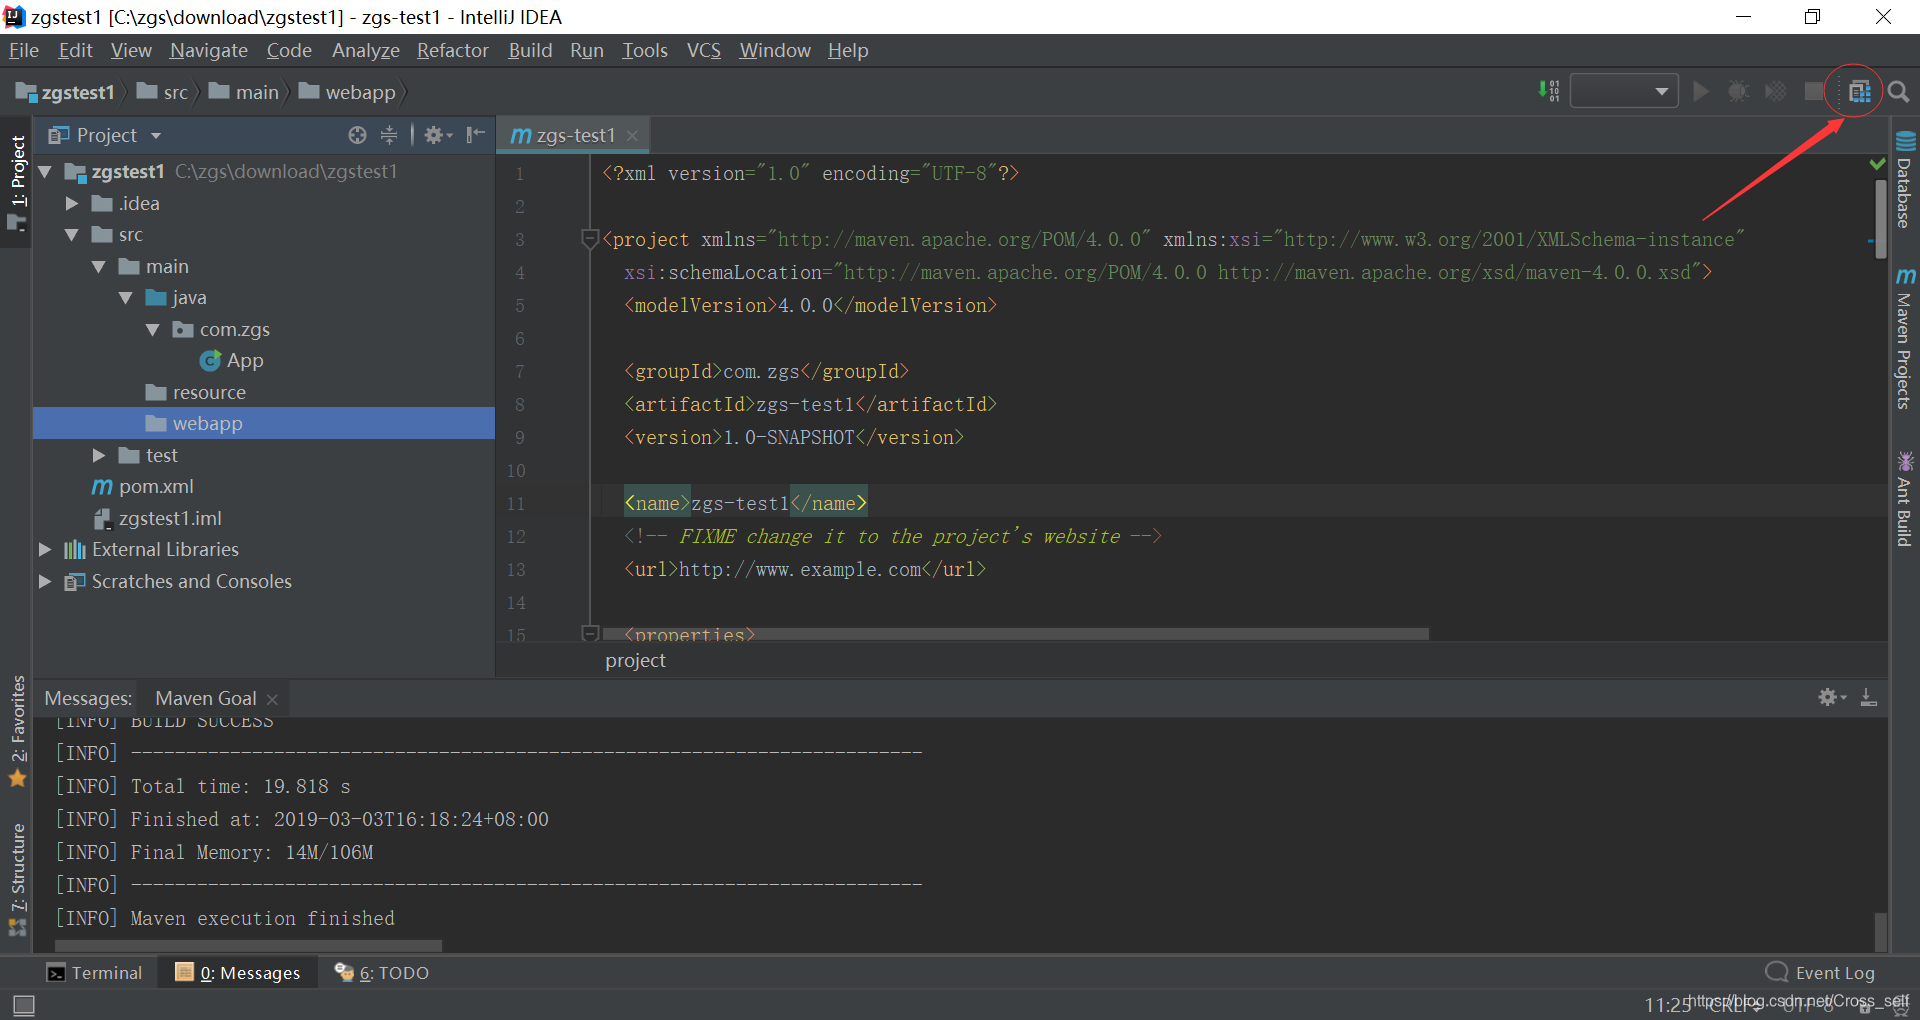The height and width of the screenshot is (1020, 1920).
Task: Click the green inspection checkmark indicator
Action: 1877,164
